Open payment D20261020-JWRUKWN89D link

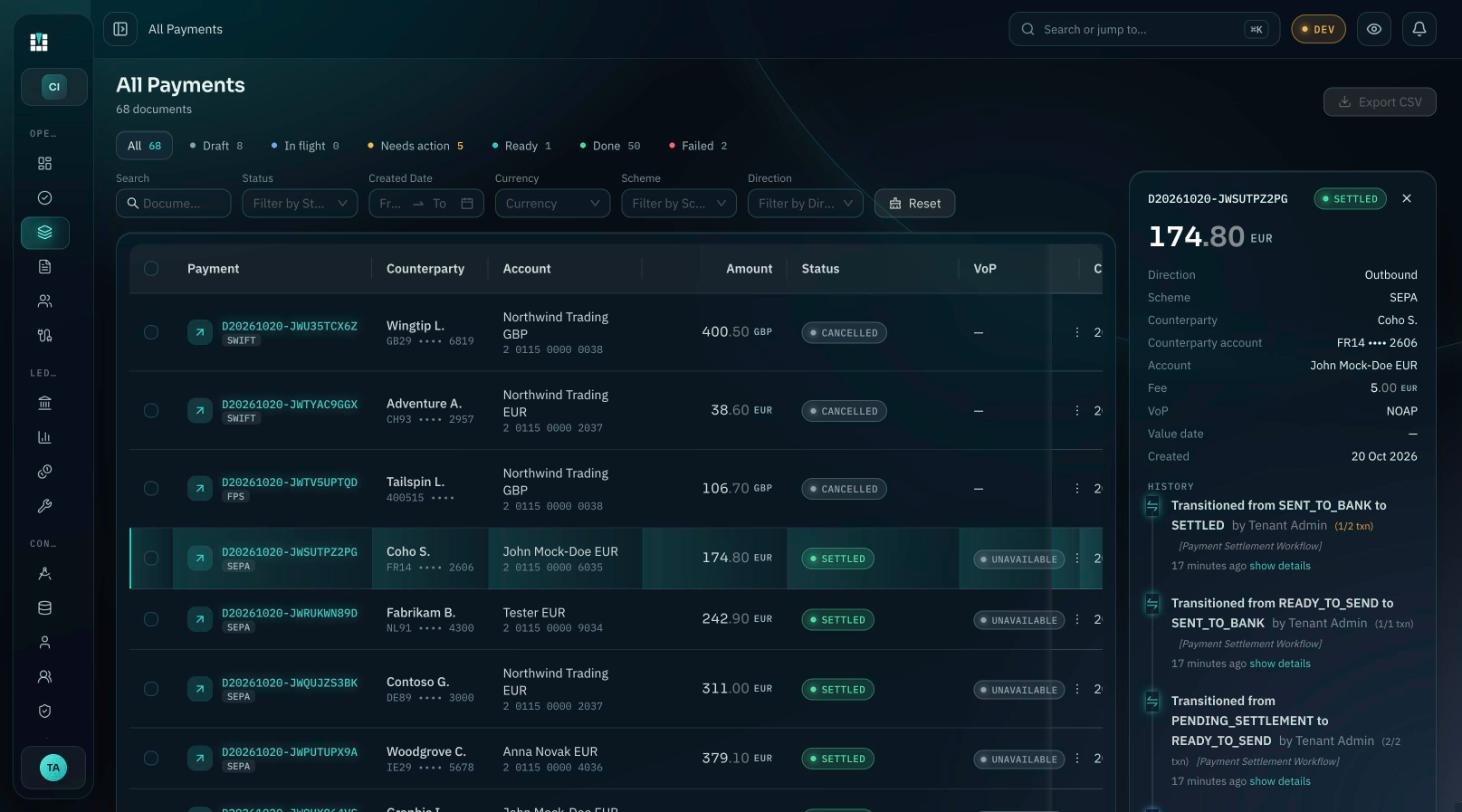(x=289, y=613)
